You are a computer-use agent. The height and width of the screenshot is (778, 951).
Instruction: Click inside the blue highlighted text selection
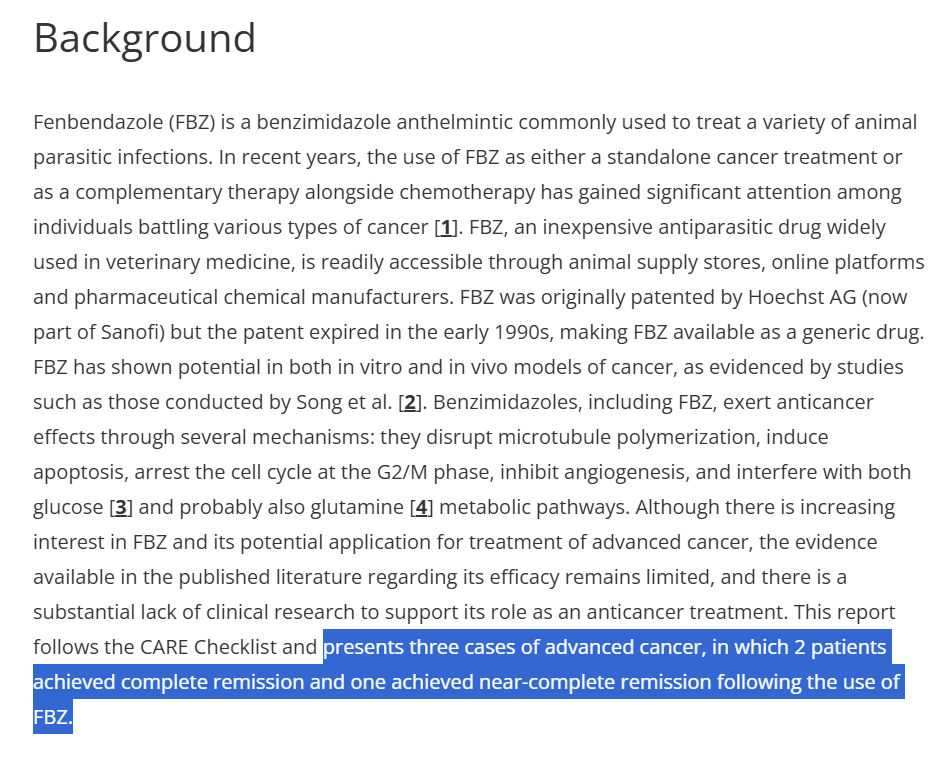coord(468,682)
